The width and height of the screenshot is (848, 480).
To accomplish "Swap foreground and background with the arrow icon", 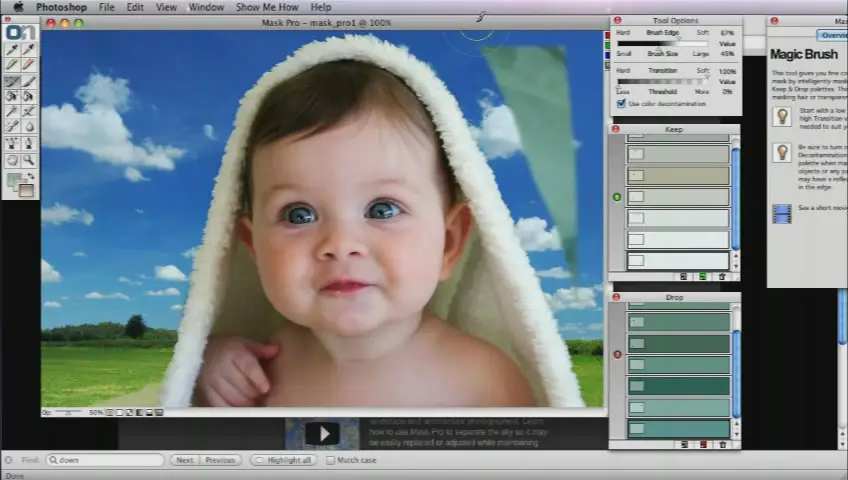I will coord(30,176).
